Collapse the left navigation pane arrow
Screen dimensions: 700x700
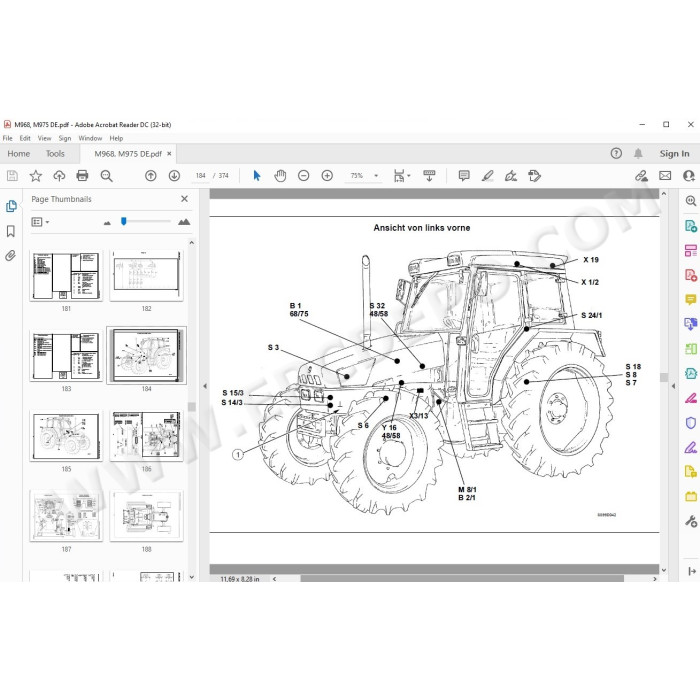[x=205, y=386]
